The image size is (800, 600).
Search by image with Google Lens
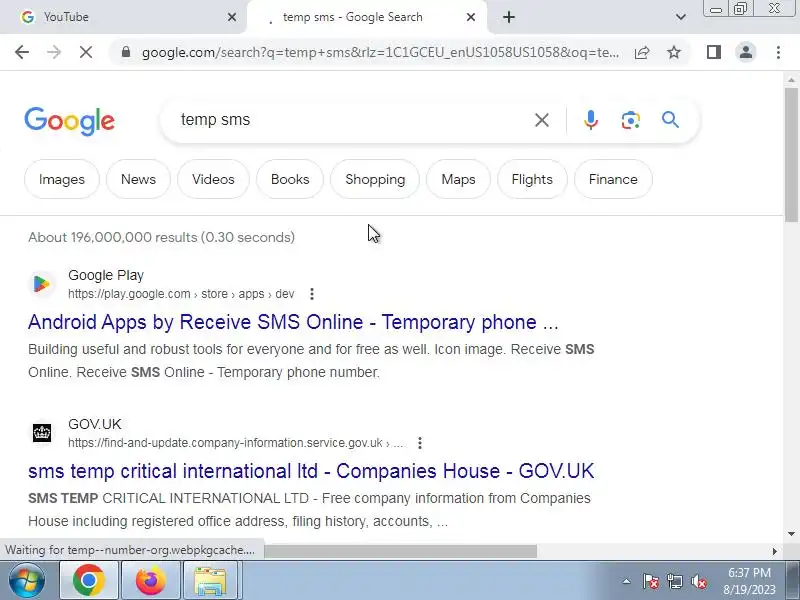(631, 120)
